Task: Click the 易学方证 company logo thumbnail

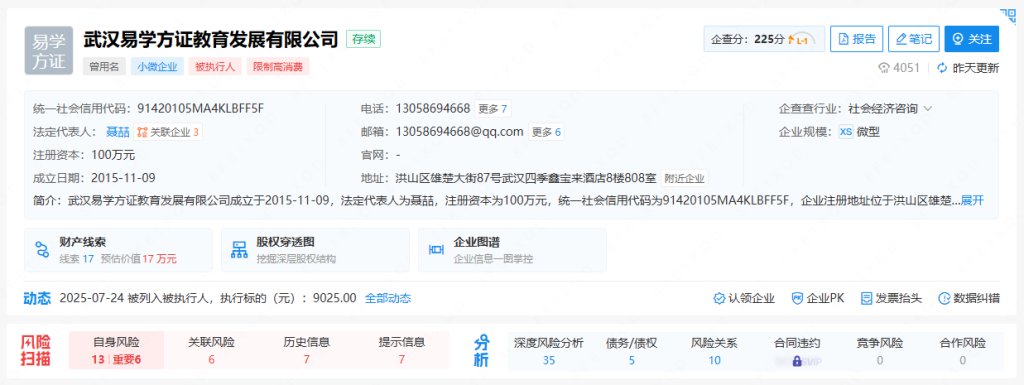Action: (50, 50)
